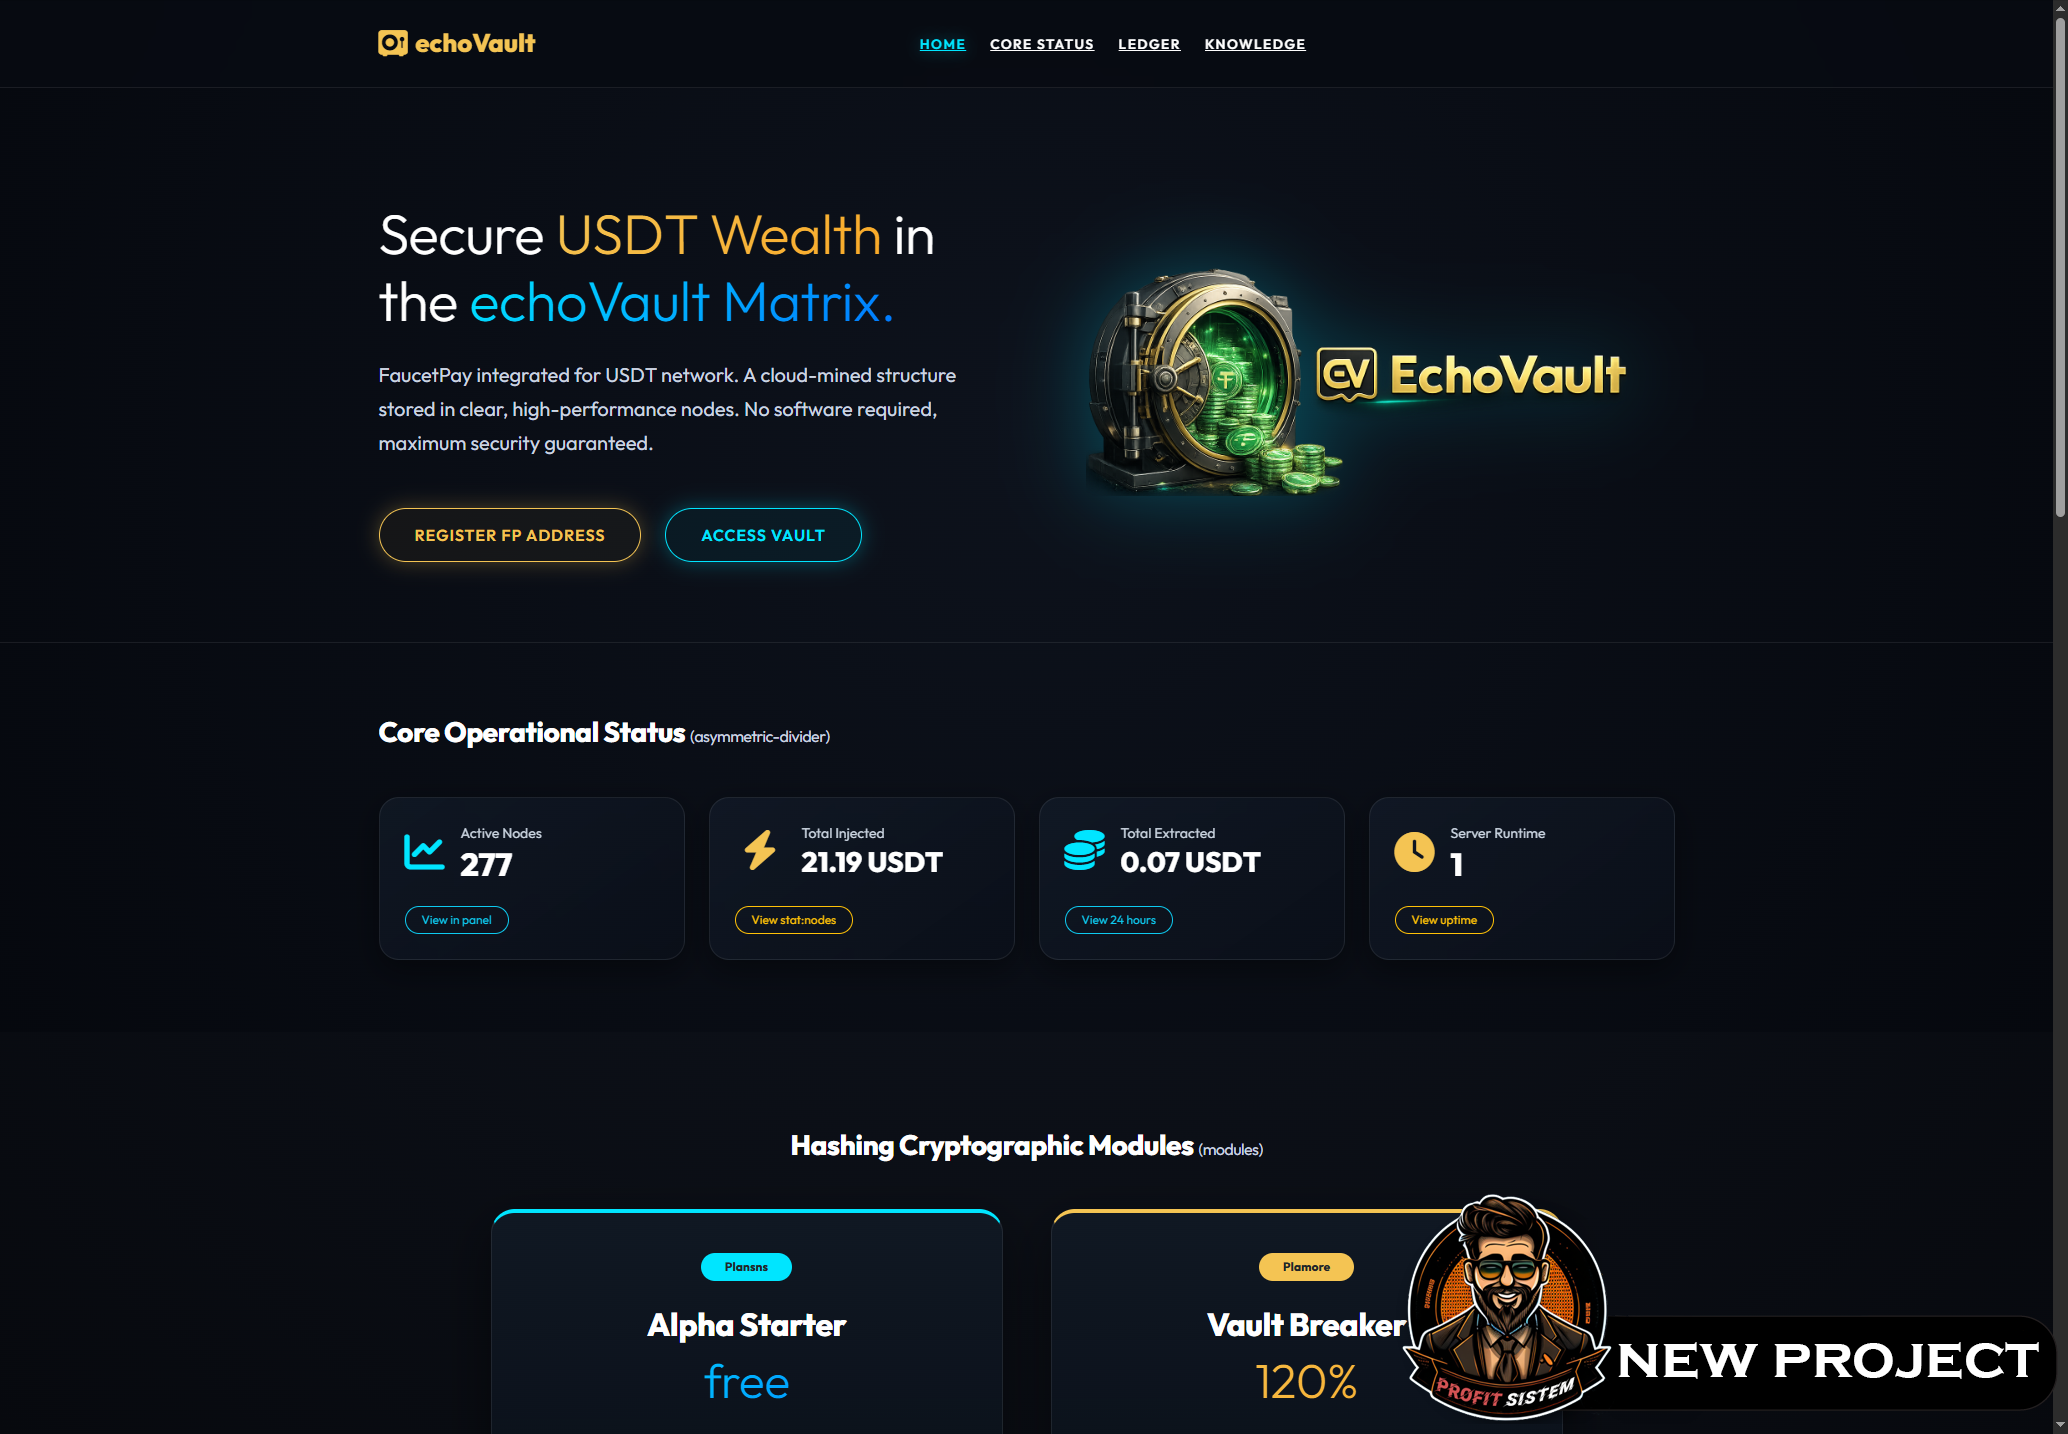2068x1434 pixels.
Task: Click the Total Extracted coins stack icon
Action: [x=1084, y=850]
